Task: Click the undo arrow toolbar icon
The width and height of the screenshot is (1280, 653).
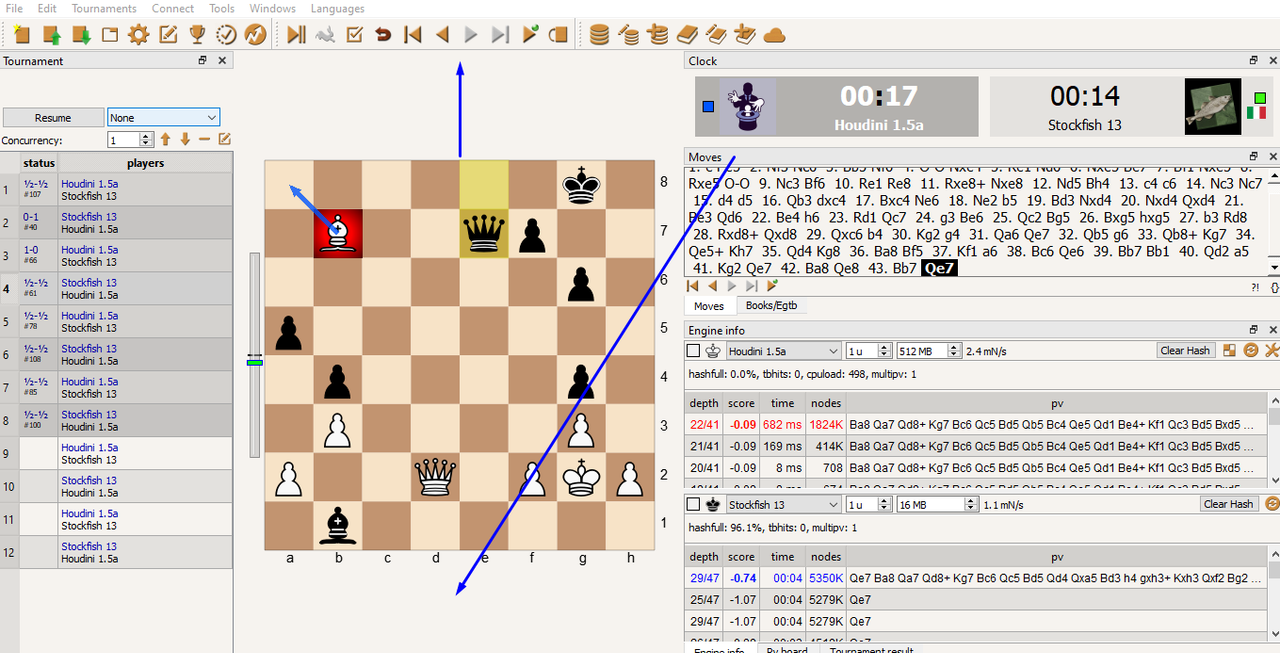Action: [383, 34]
